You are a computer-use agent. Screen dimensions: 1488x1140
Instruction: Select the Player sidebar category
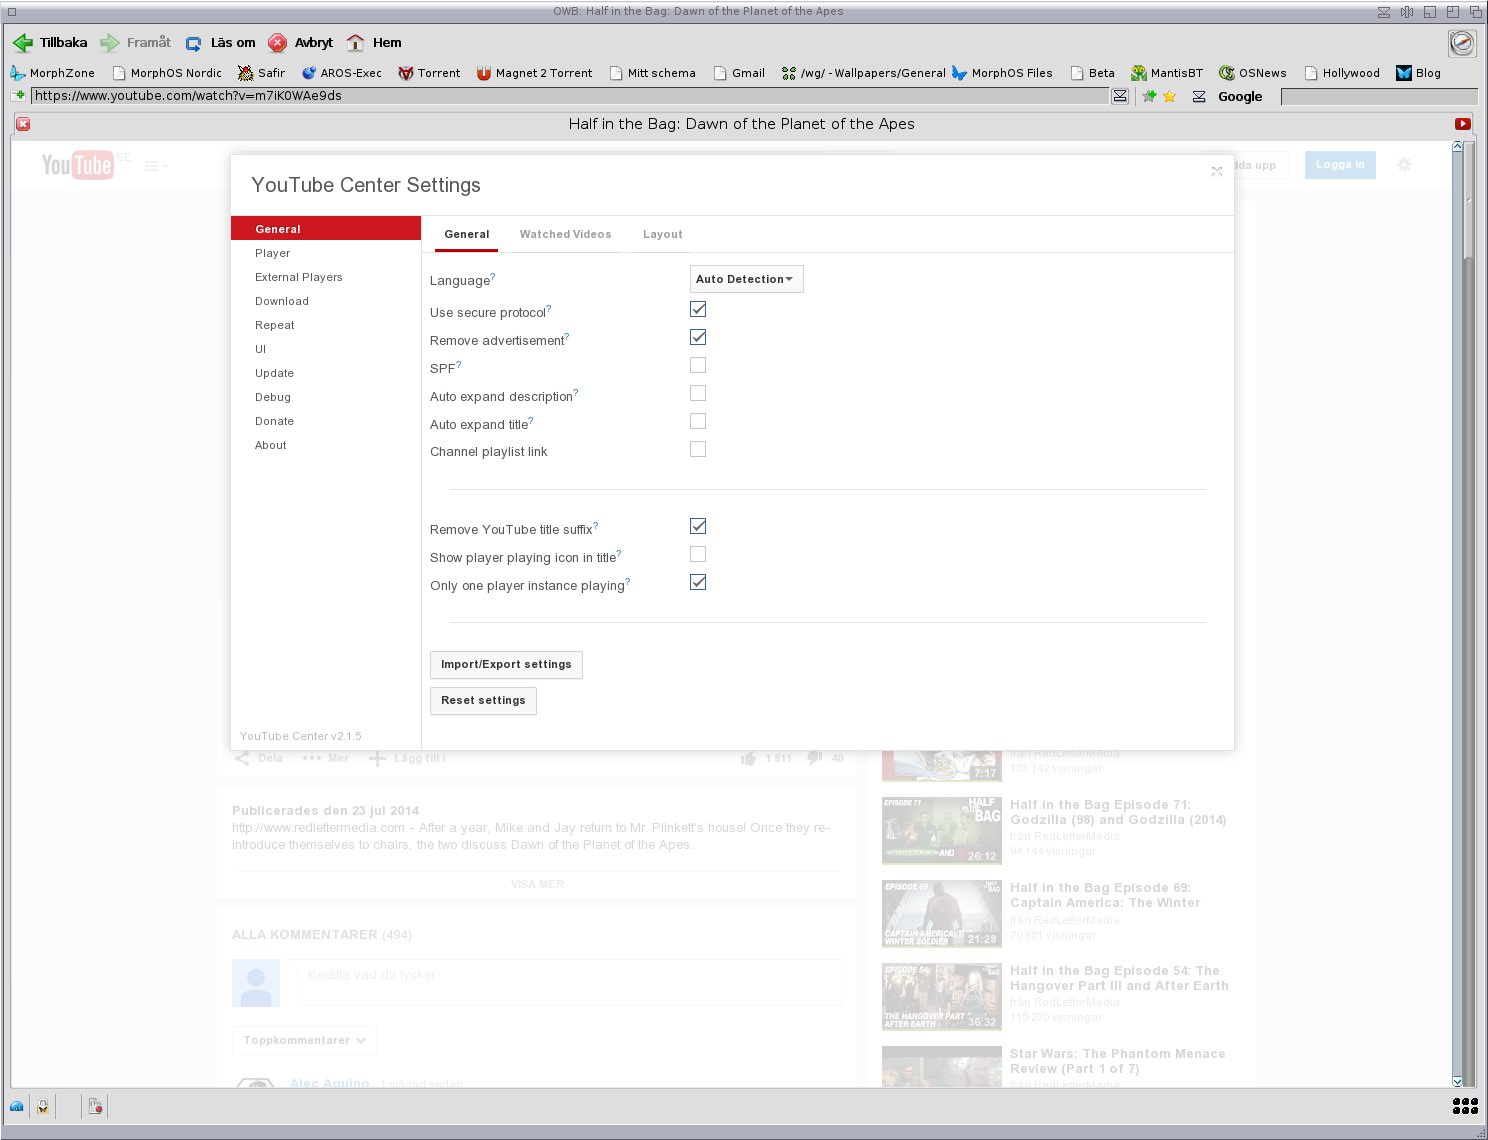[326, 253]
